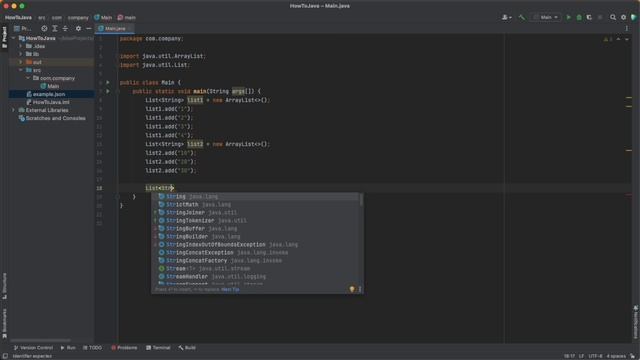Click the greyed Stop button in toolbar
This screenshot has height=360, width=640.
pyautogui.click(x=600, y=18)
